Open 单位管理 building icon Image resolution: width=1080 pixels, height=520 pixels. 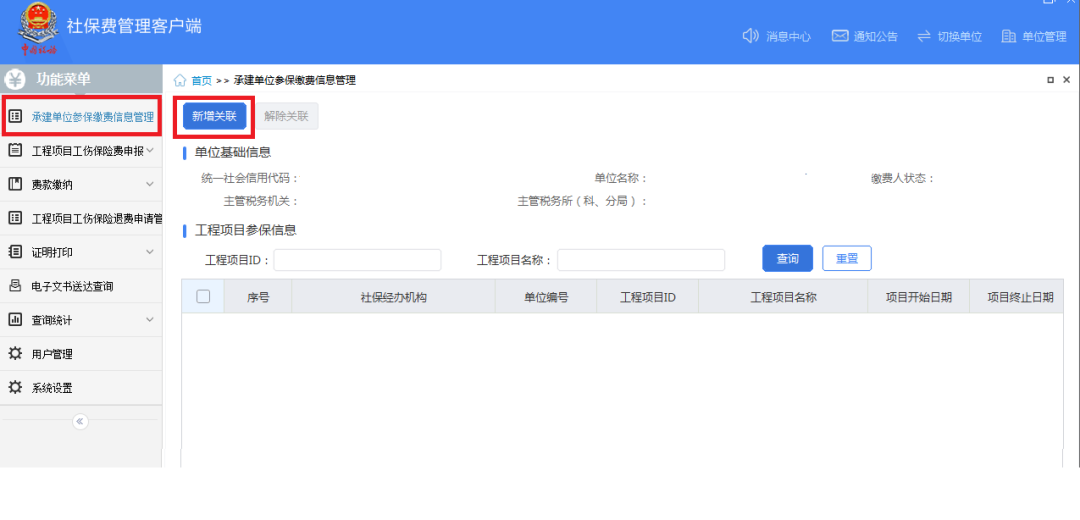point(1007,36)
